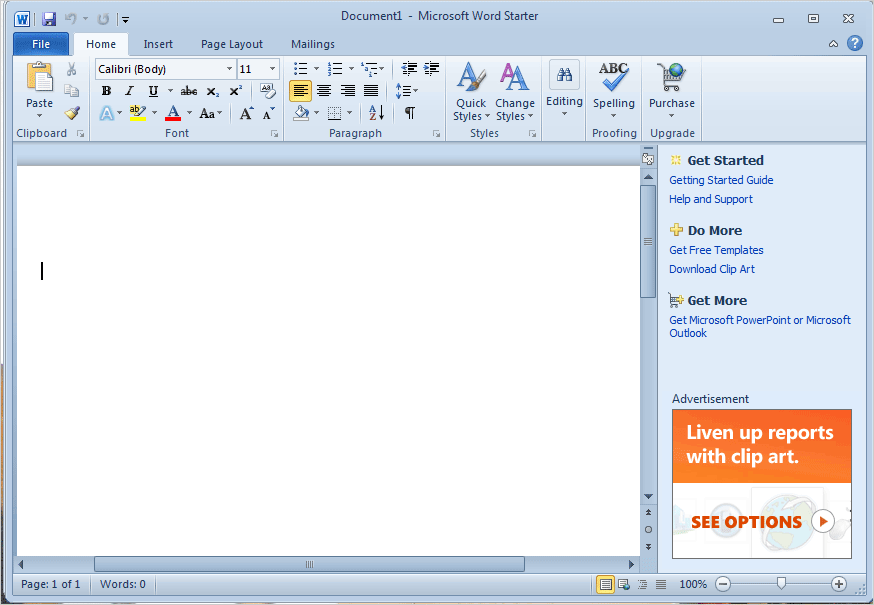Image resolution: width=874 pixels, height=605 pixels.
Task: Select the Home tab
Action: click(101, 44)
